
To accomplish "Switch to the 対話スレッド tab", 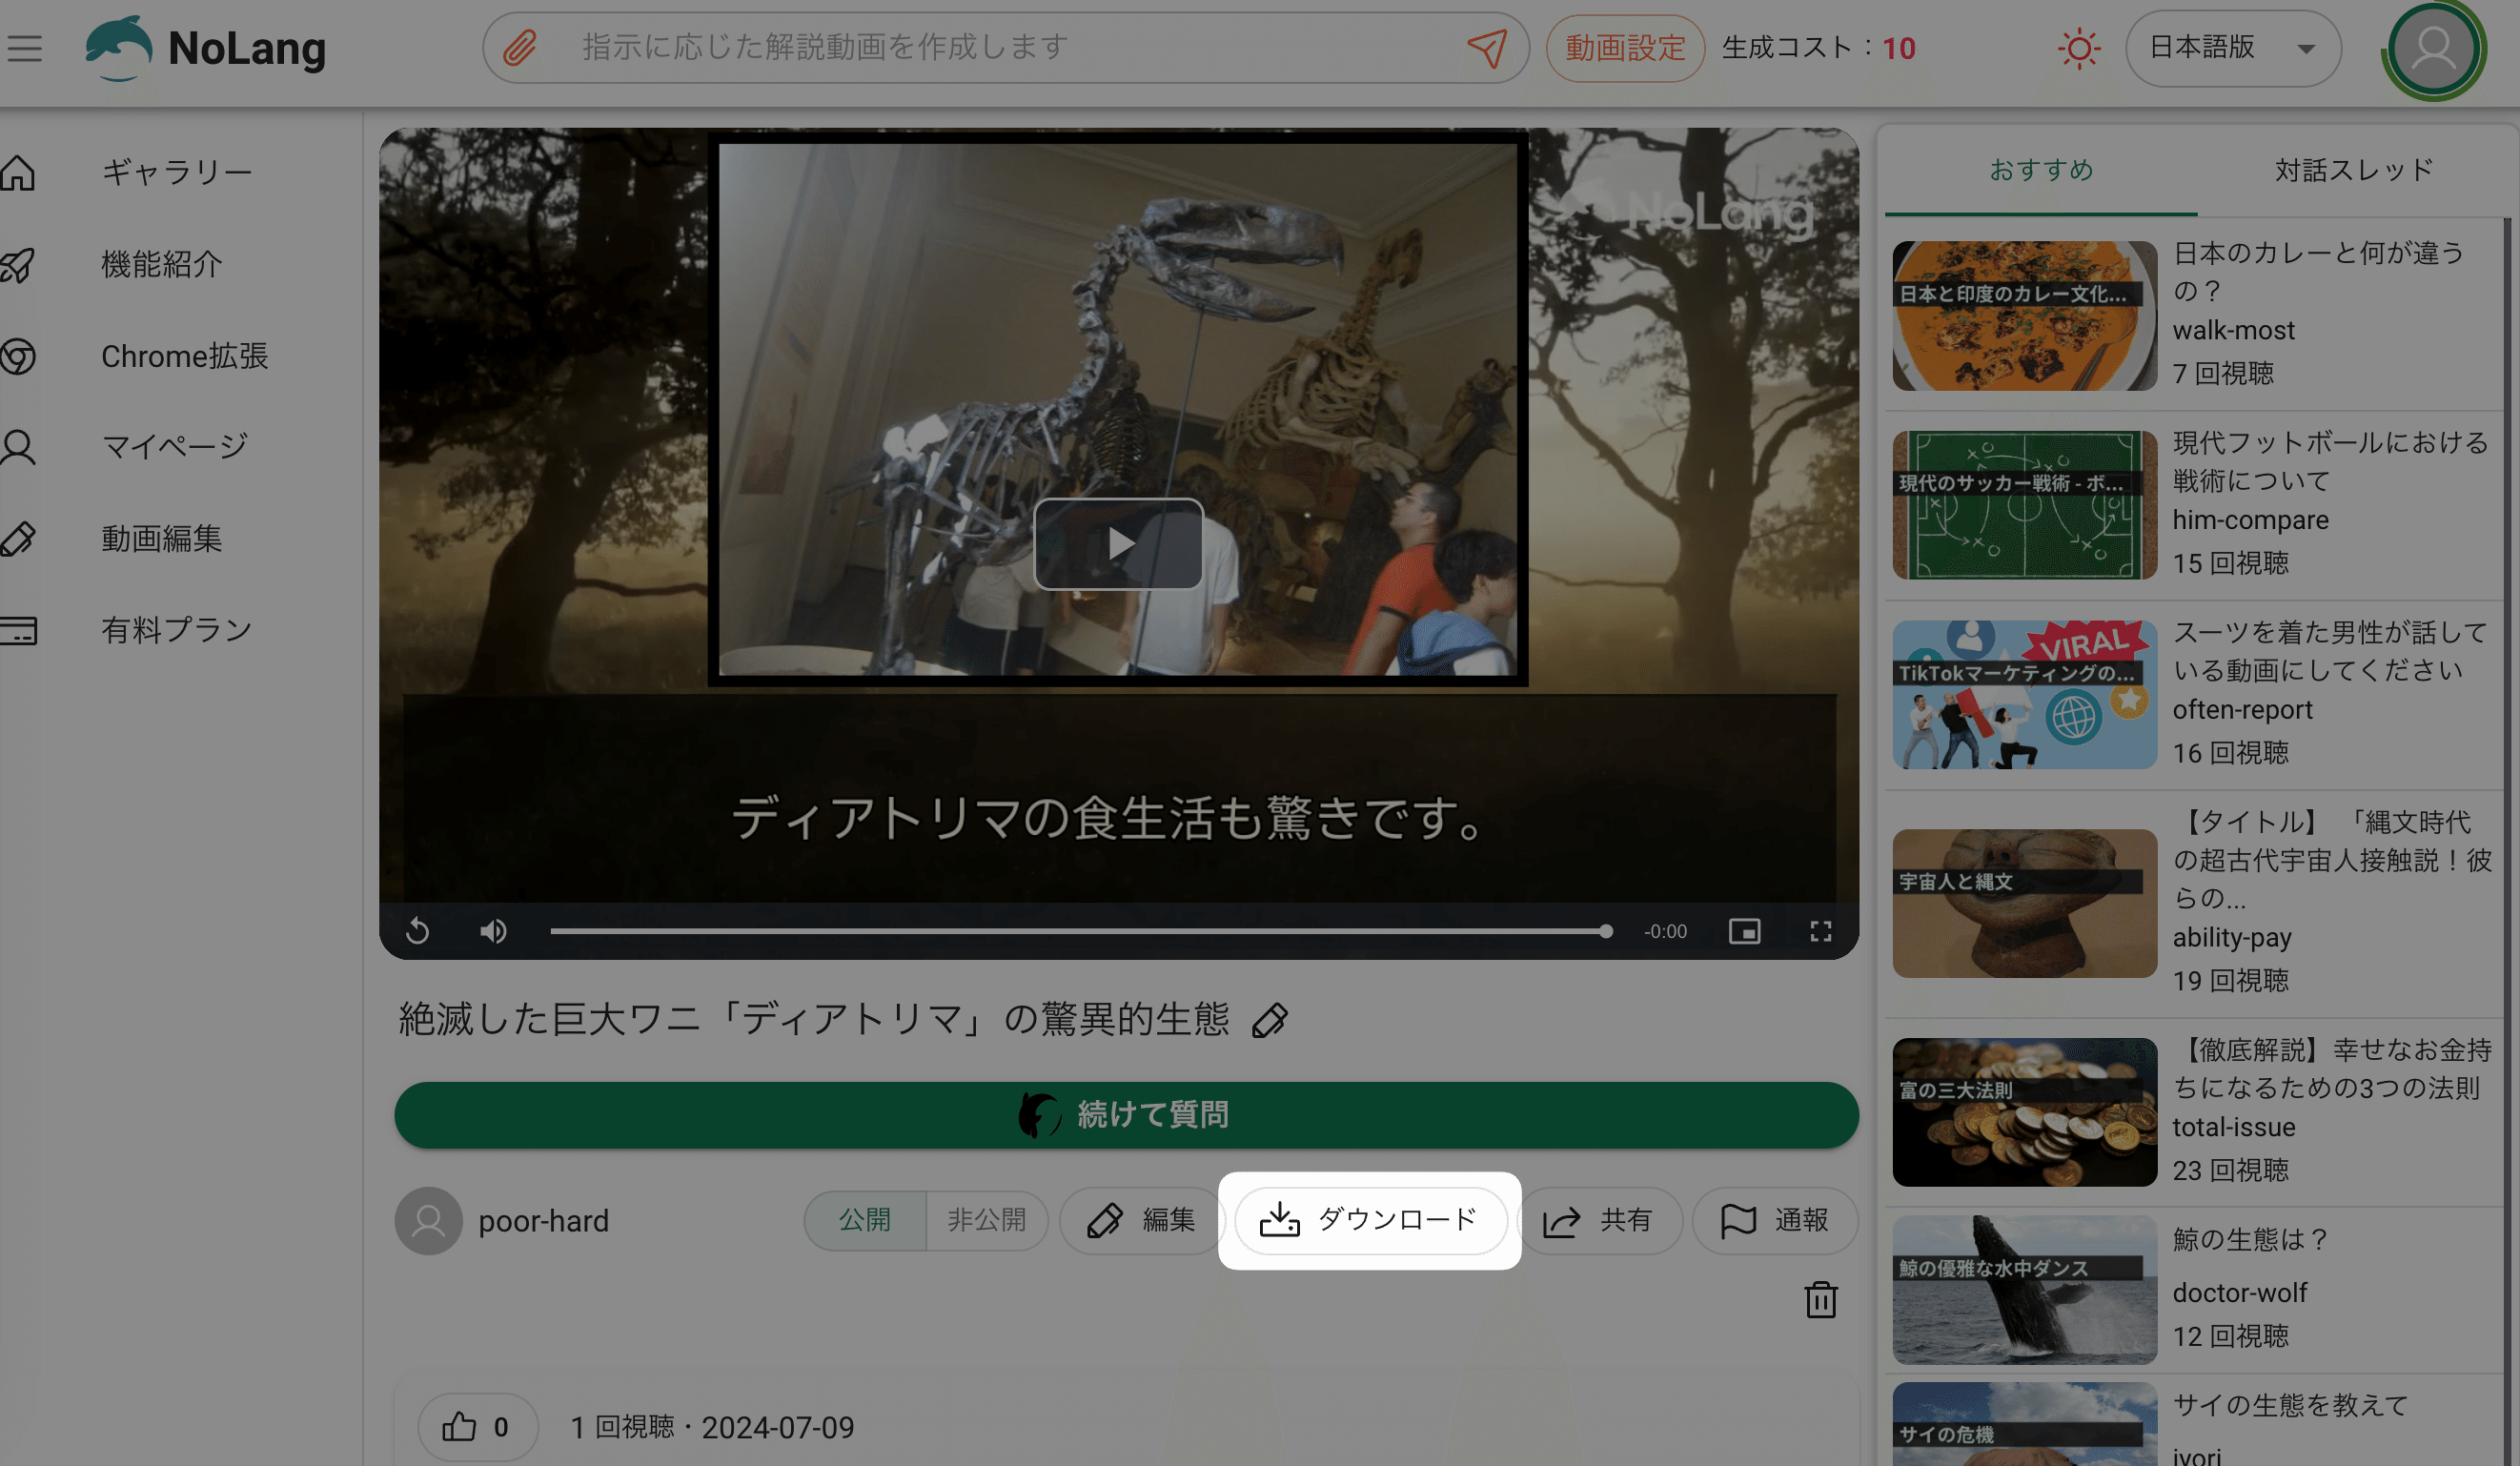I will click(x=2353, y=170).
